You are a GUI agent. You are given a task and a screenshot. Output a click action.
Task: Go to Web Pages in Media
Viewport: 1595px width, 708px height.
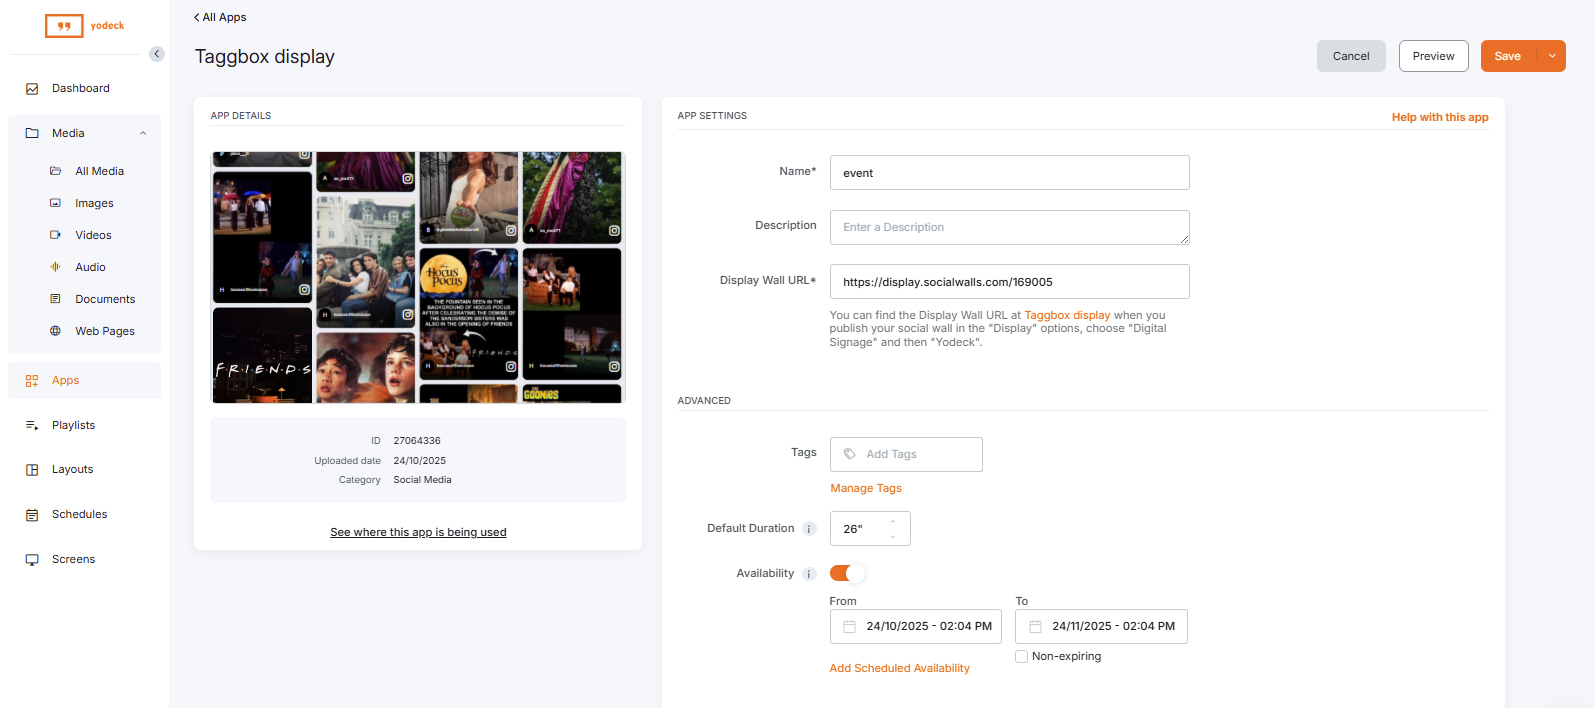click(104, 331)
